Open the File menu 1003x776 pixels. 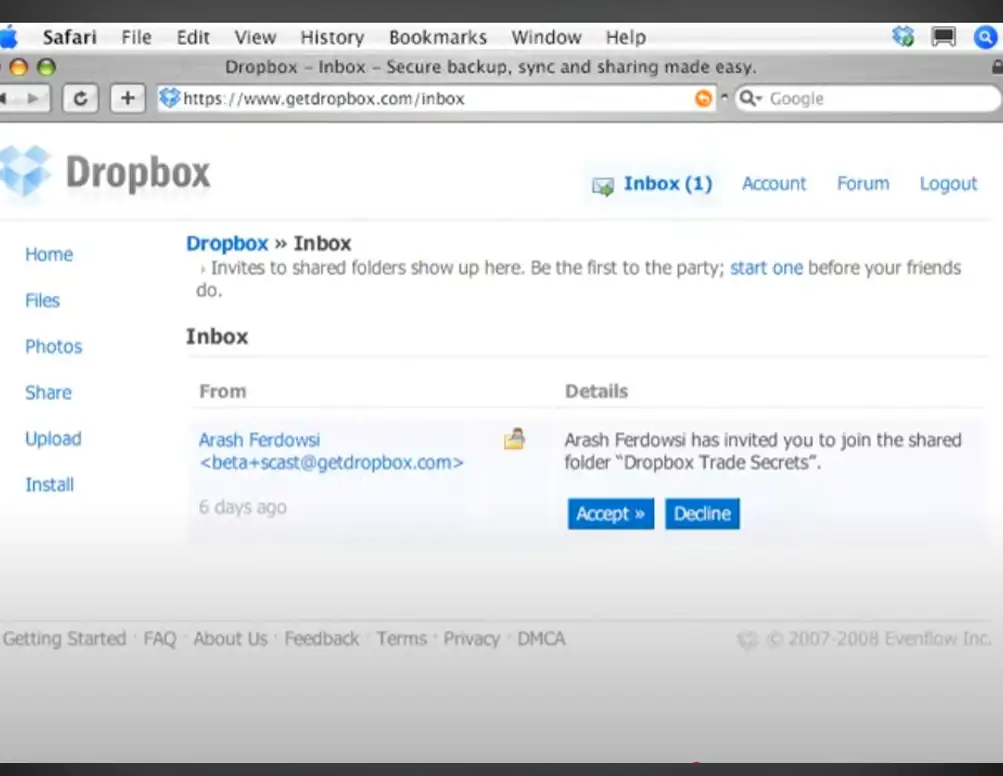click(136, 38)
